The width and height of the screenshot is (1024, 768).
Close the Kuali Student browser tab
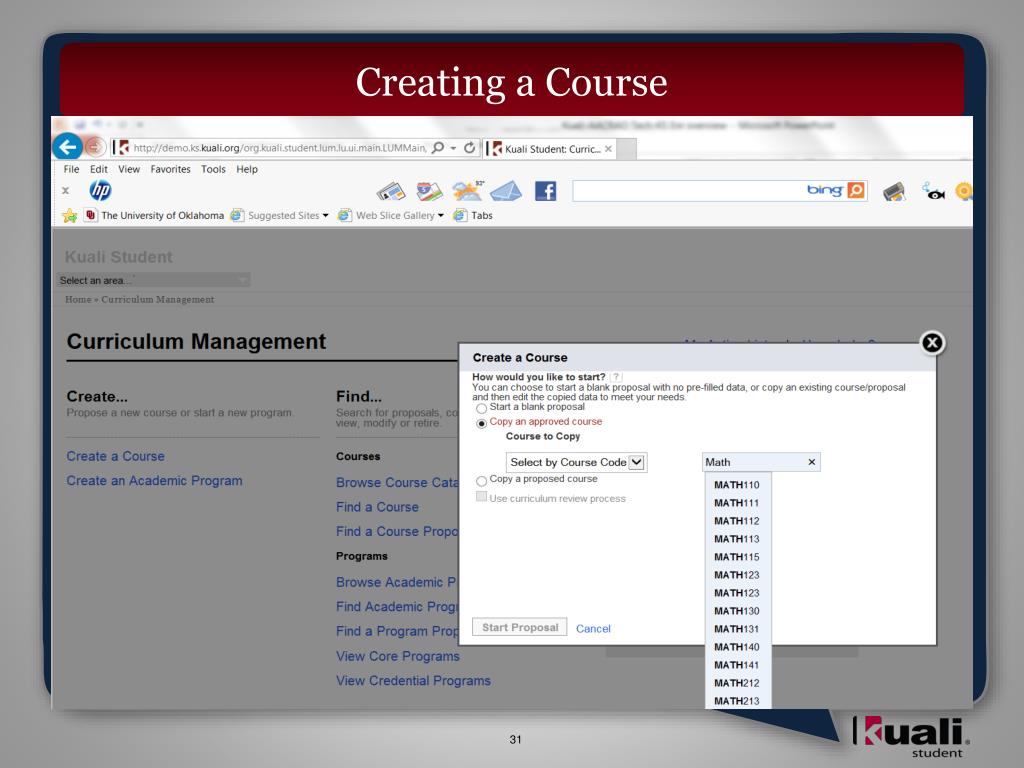(608, 149)
